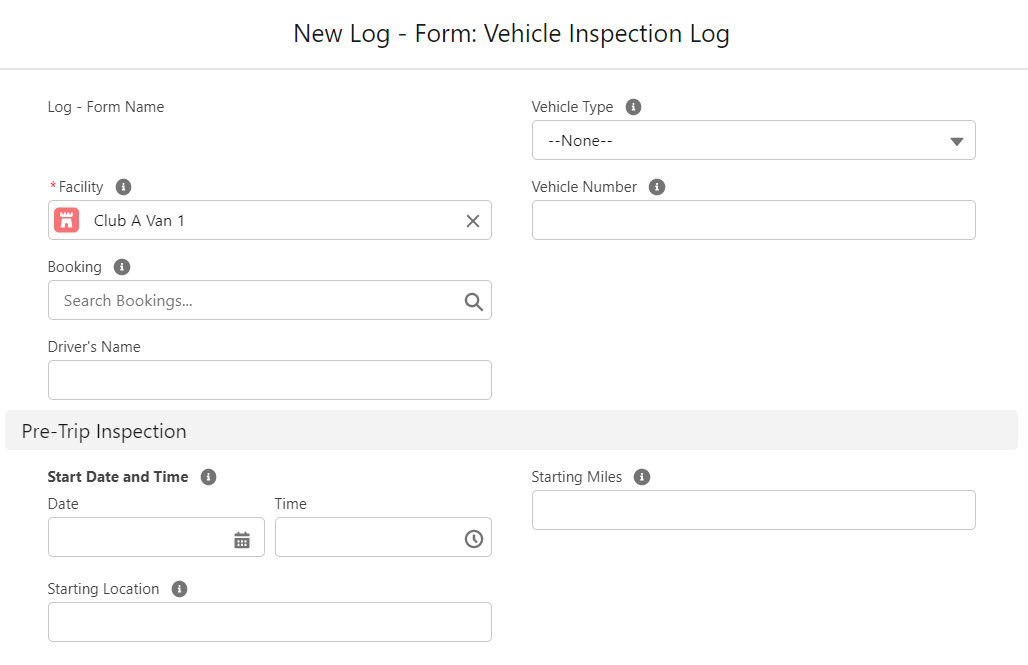This screenshot has height=665, width=1028.
Task: Click the Start Date and Time info icon
Action: [x=208, y=477]
